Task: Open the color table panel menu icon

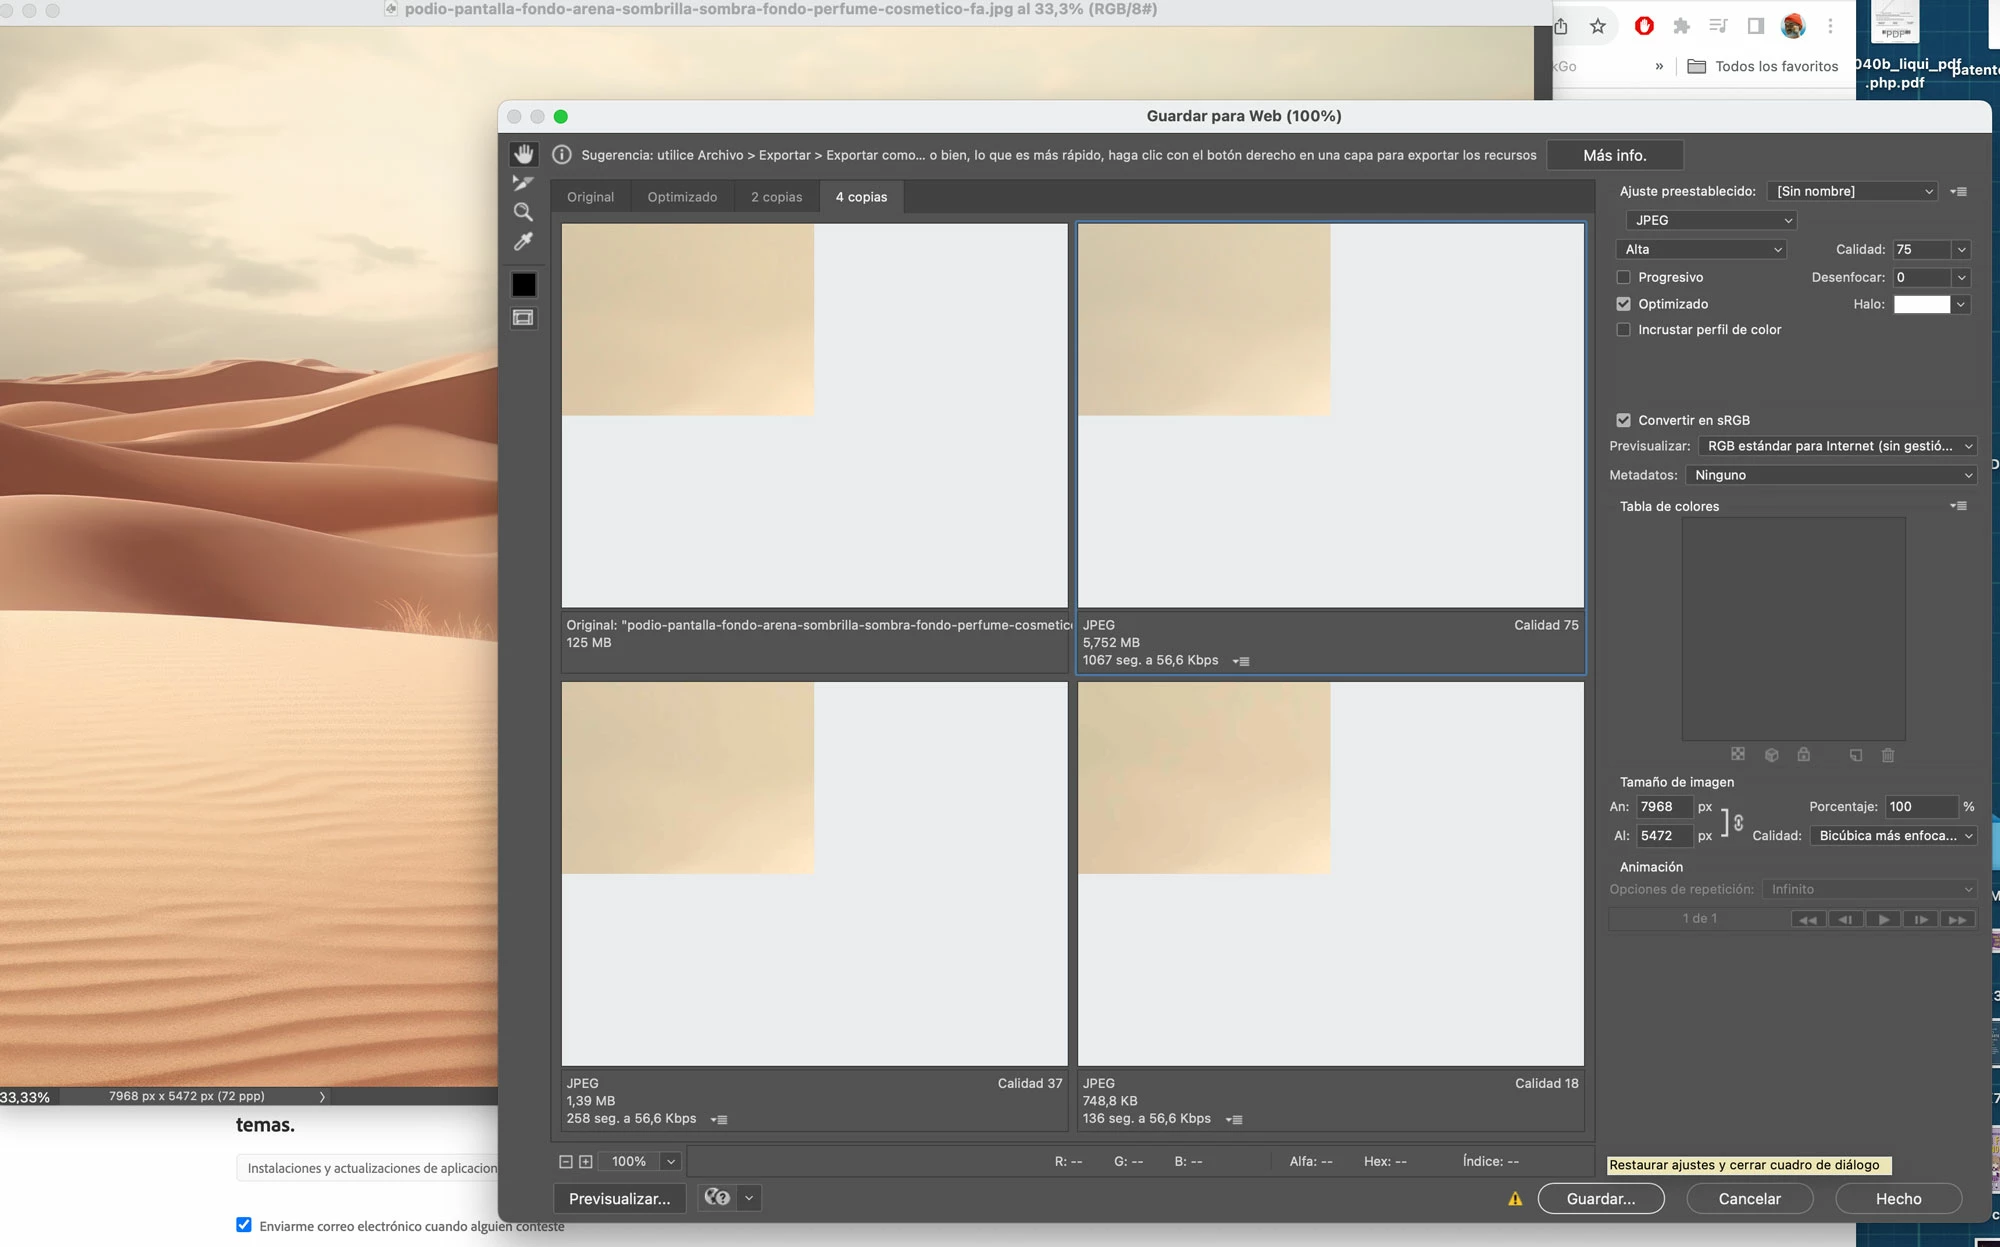Action: [1959, 506]
